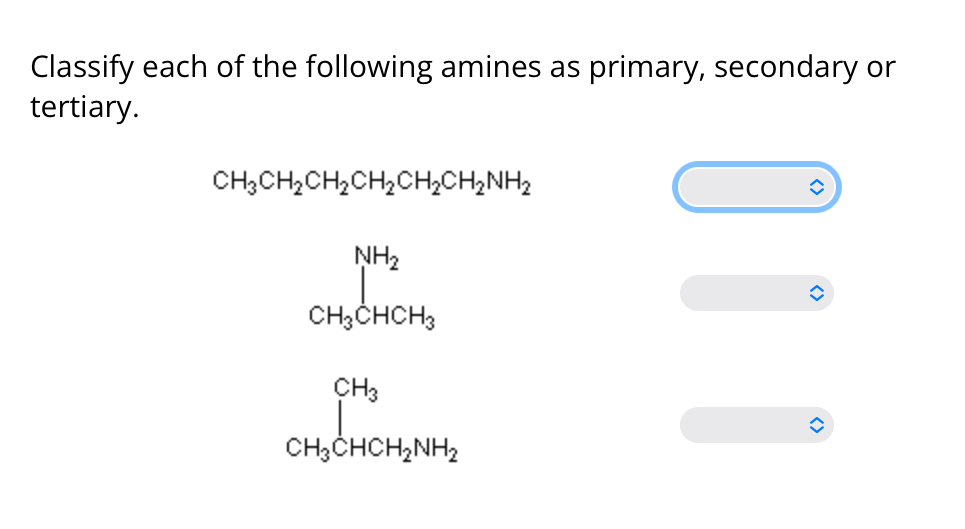The image size is (965, 529).
Task: Click the chevron arrows on the first dropdown
Action: click(x=816, y=187)
